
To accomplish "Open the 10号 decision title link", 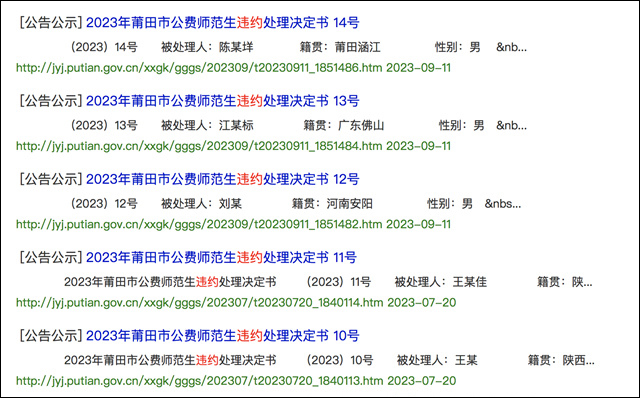I will (x=222, y=336).
